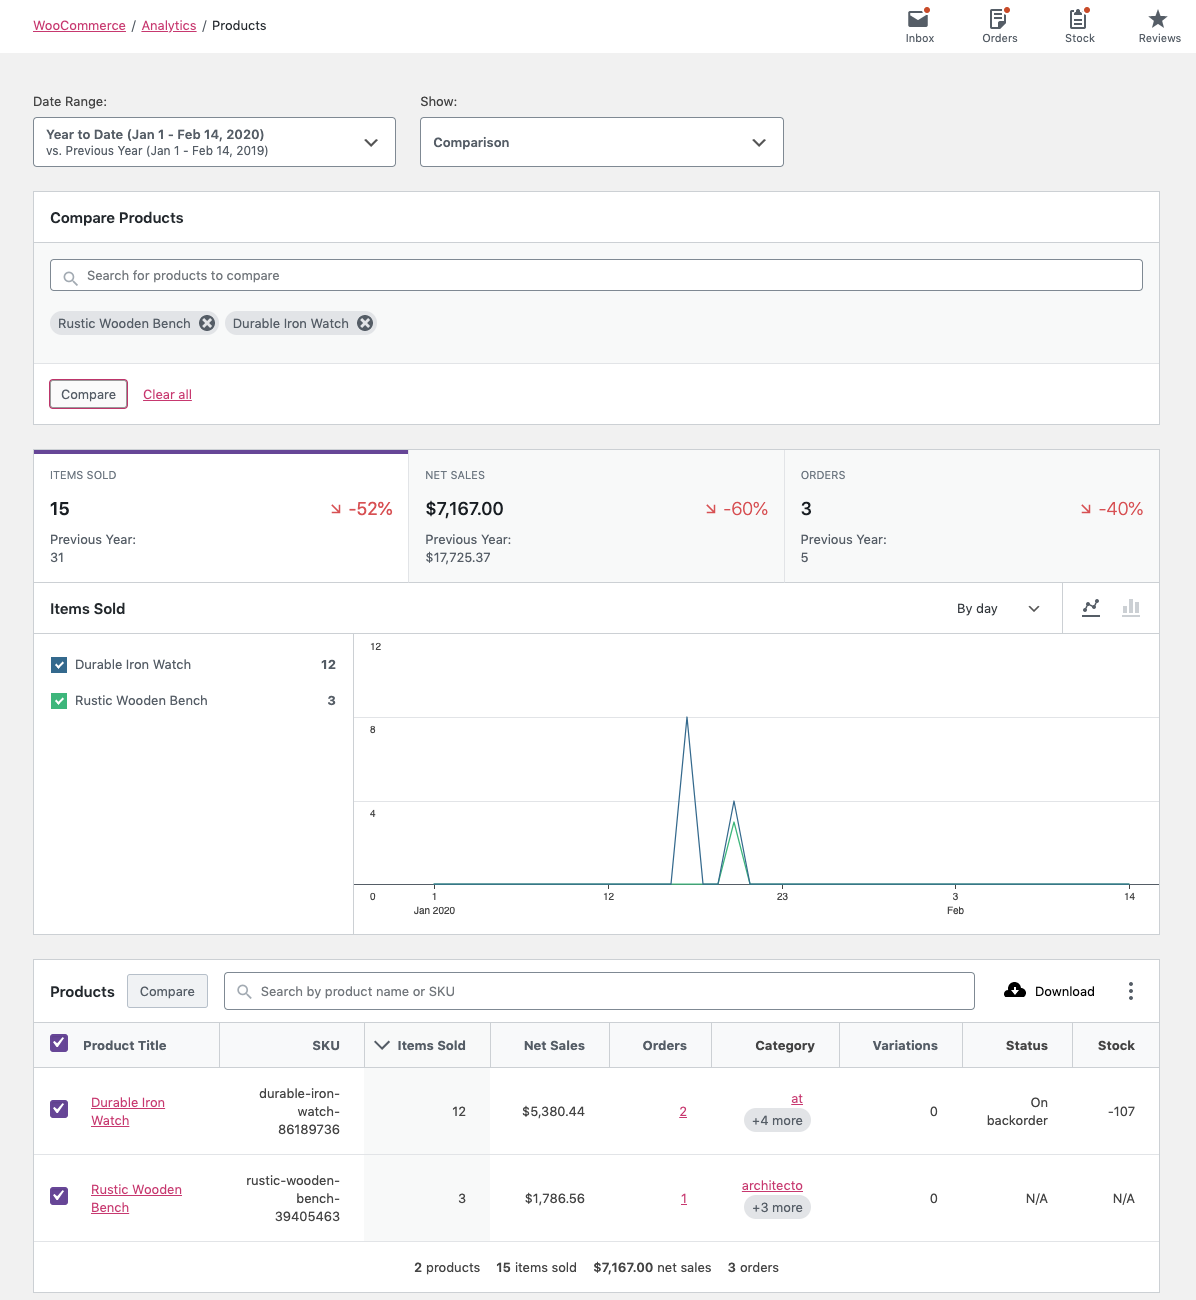Click the Orders icon in the top bar
The image size is (1196, 1300).
[x=998, y=20]
